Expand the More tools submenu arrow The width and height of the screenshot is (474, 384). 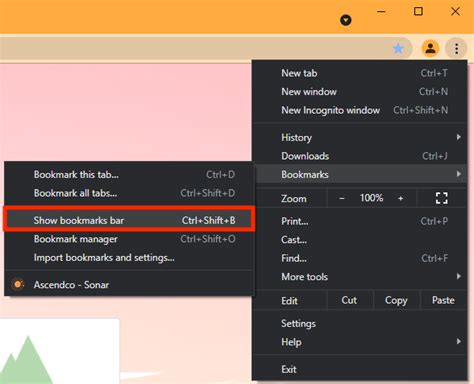tap(459, 276)
